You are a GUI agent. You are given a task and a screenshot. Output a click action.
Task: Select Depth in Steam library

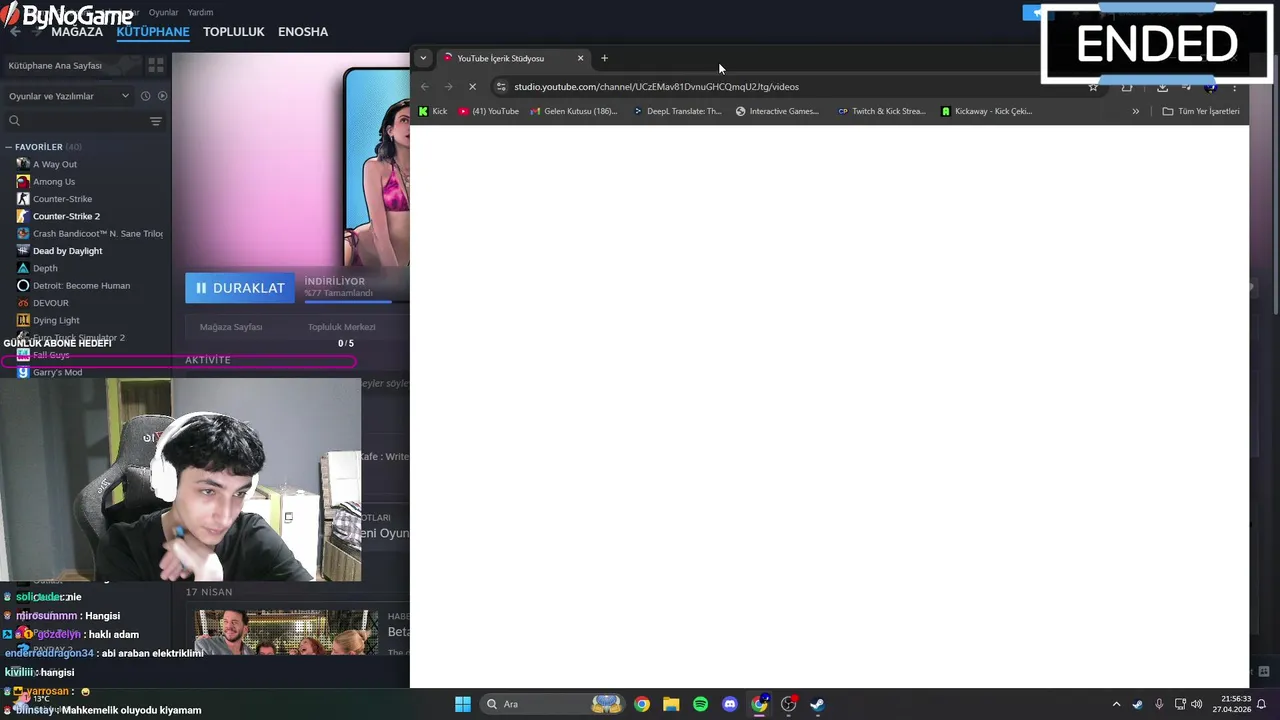click(45, 268)
